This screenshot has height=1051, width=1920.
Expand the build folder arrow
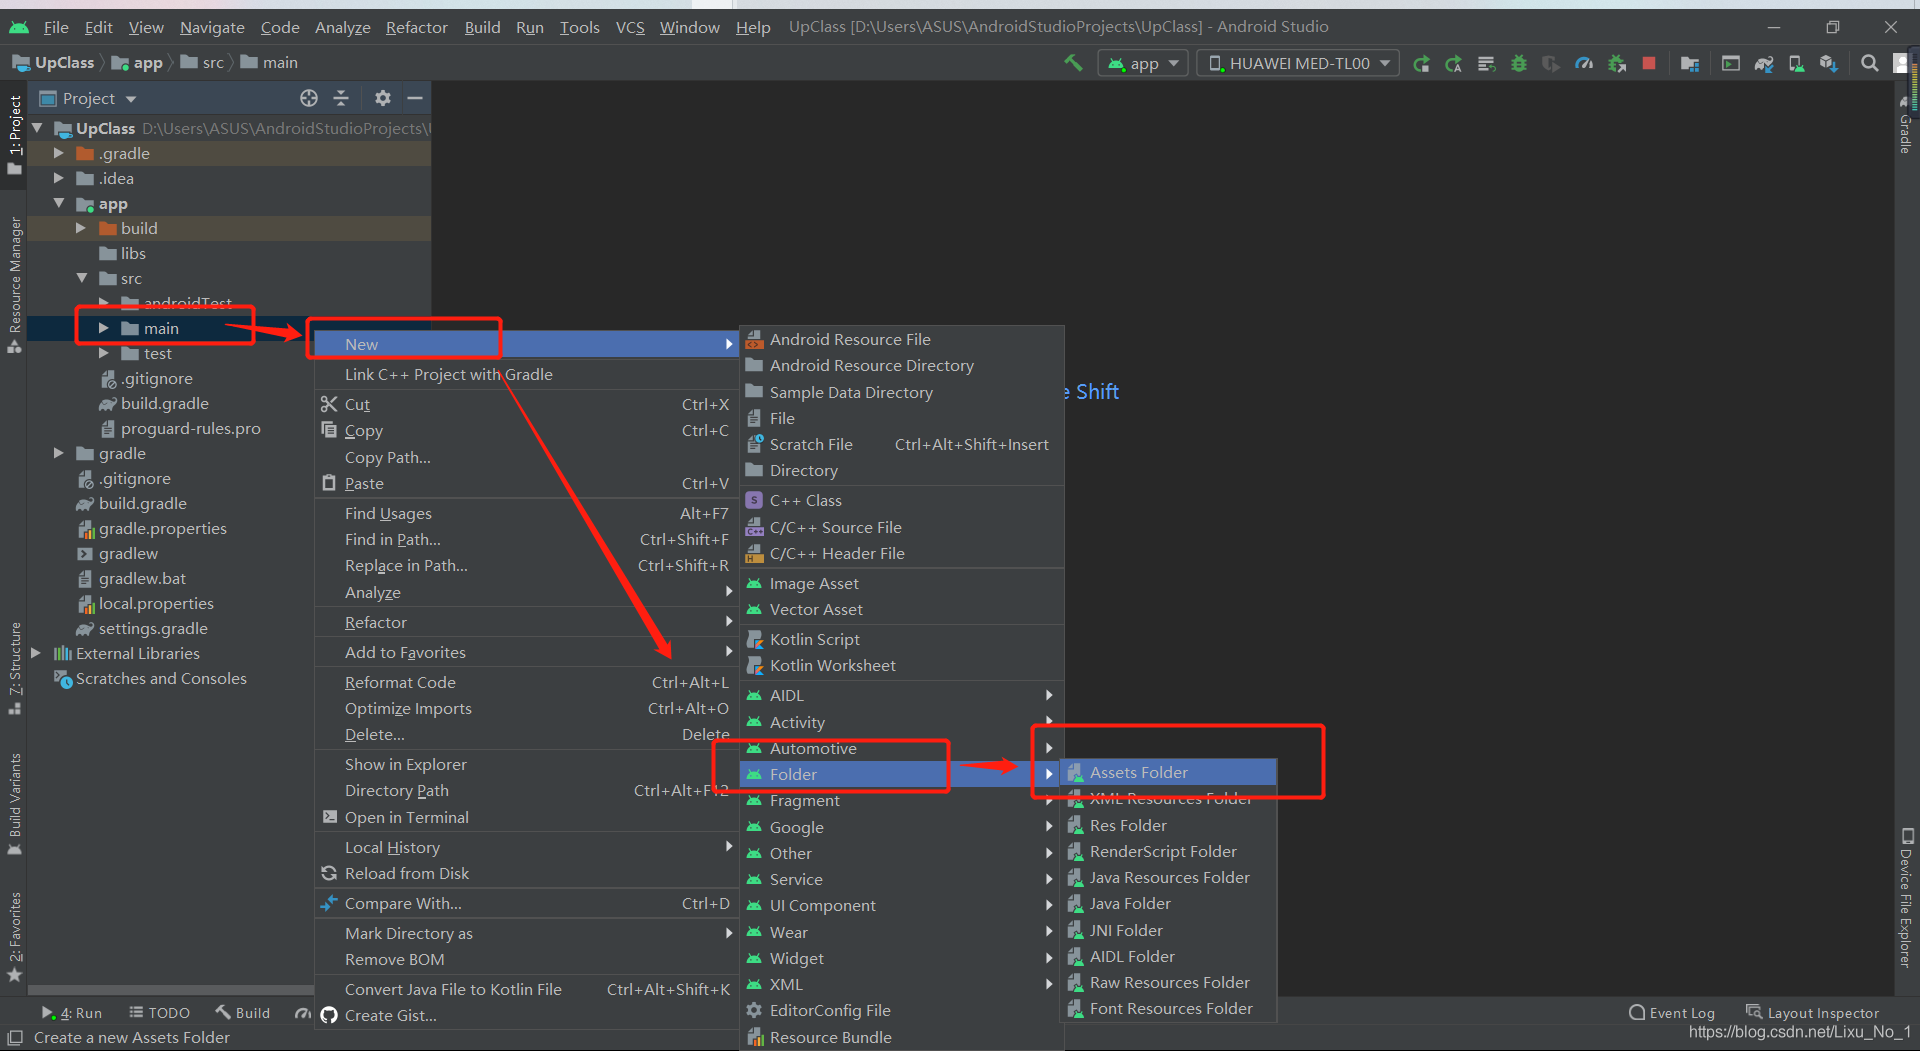[81, 228]
